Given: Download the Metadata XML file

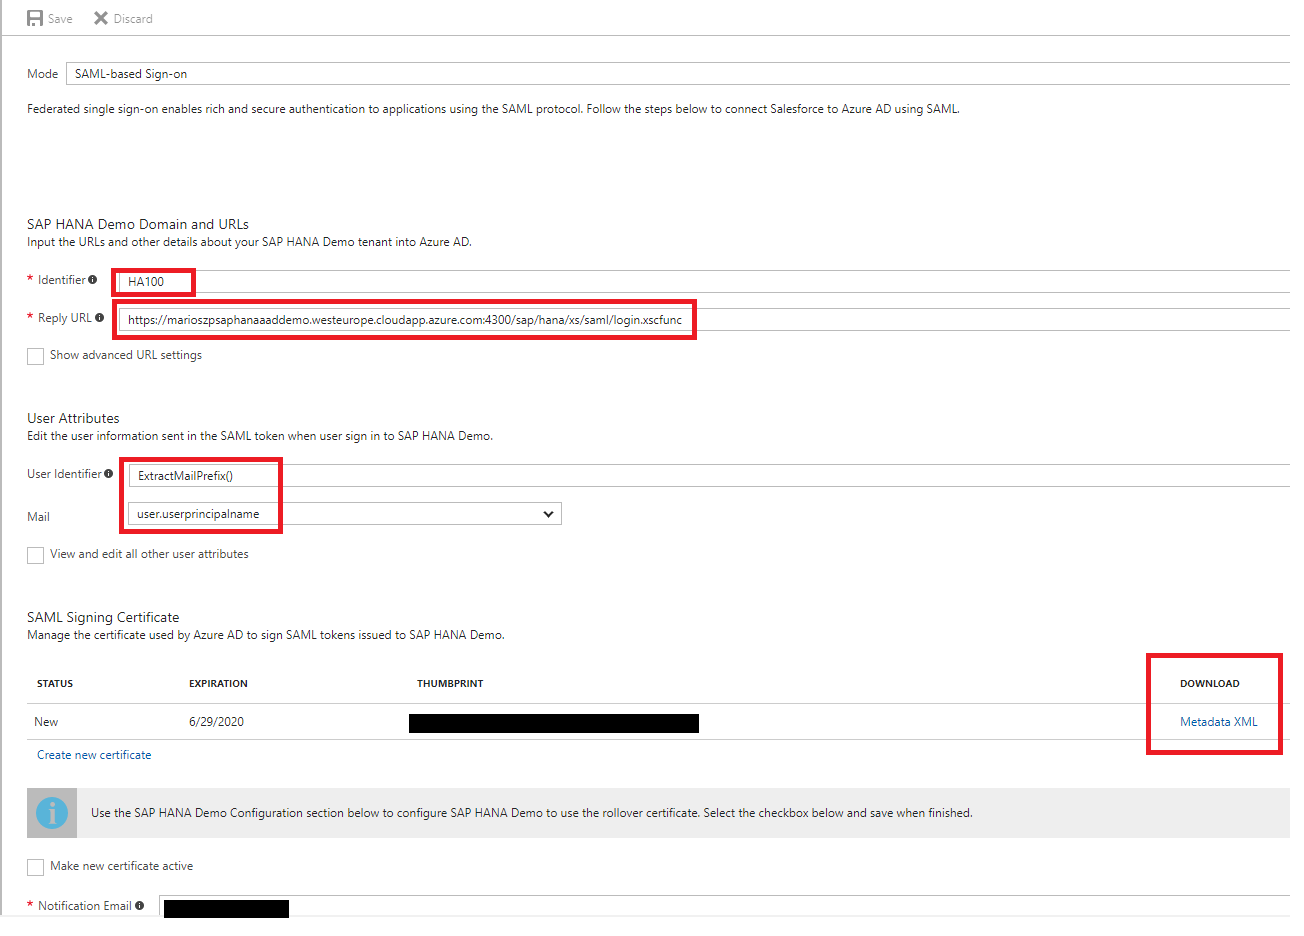Looking at the screenshot, I should point(1218,722).
